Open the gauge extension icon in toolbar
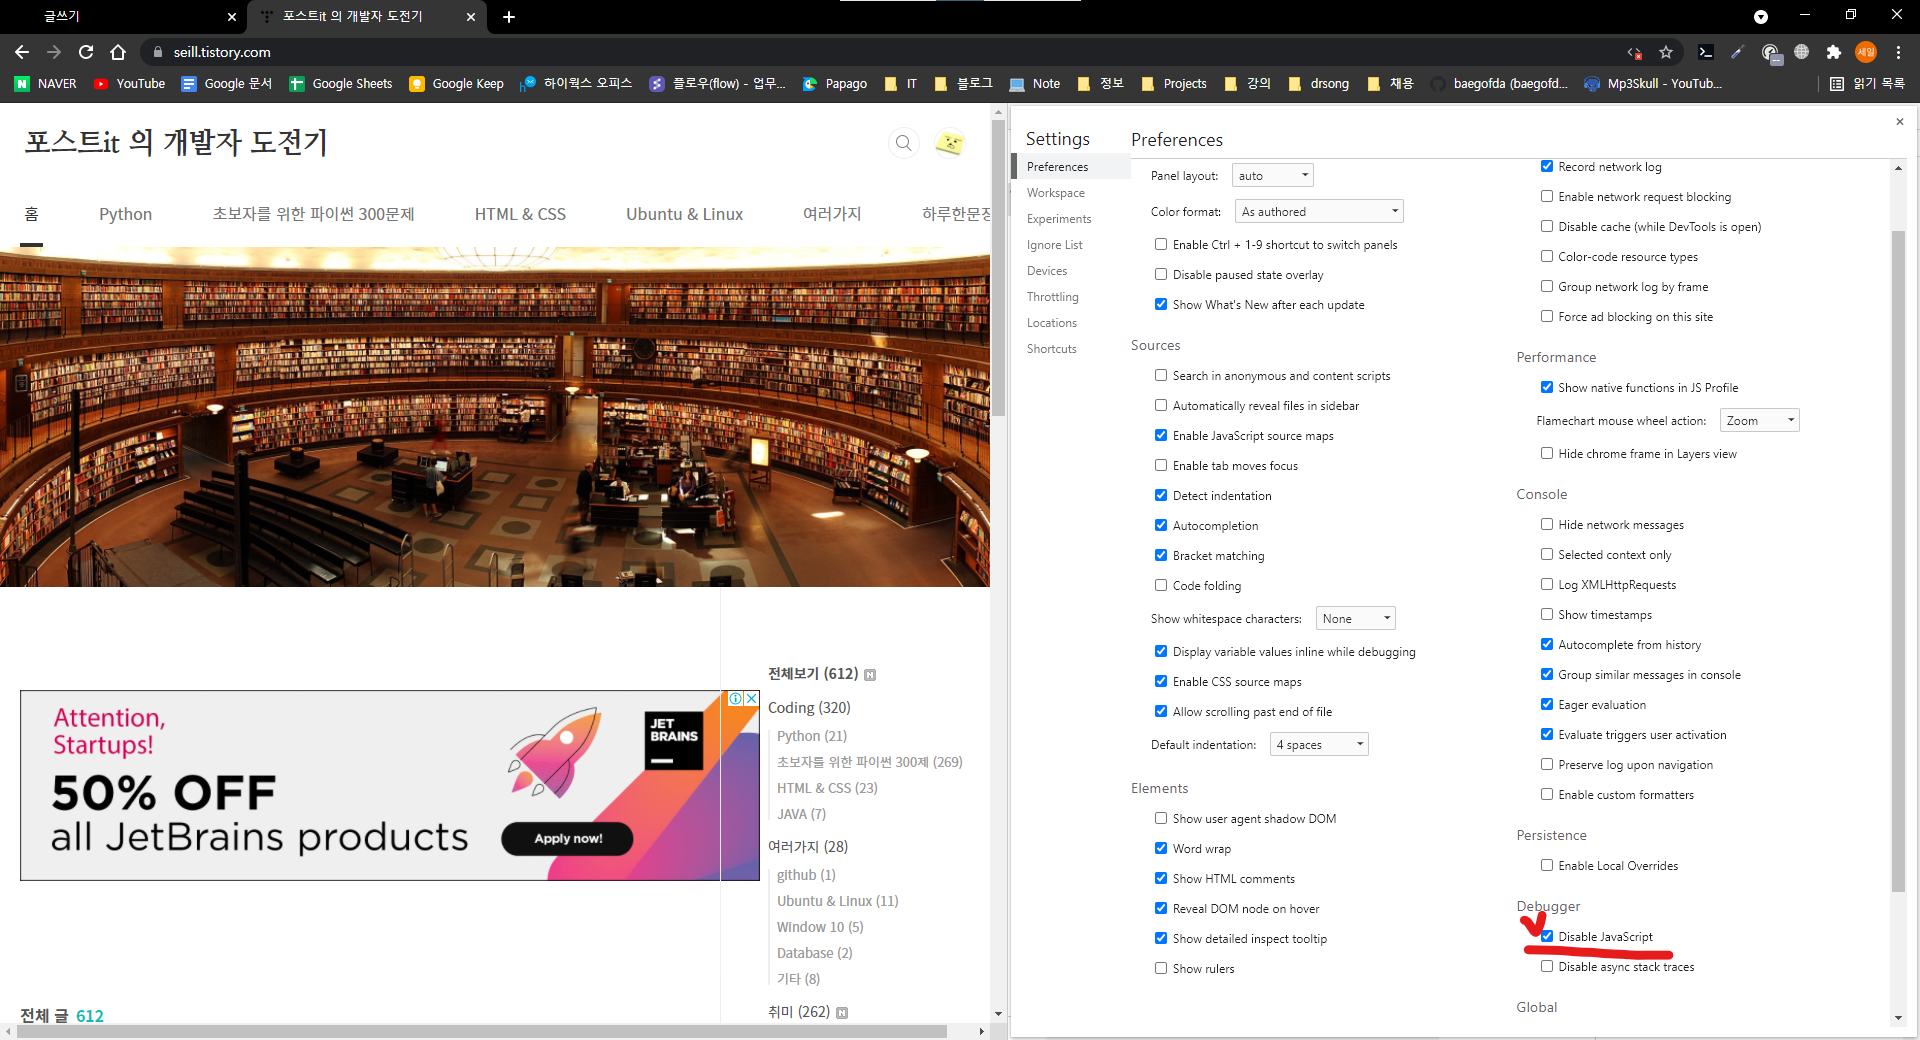The height and width of the screenshot is (1040, 1920). click(x=1770, y=53)
